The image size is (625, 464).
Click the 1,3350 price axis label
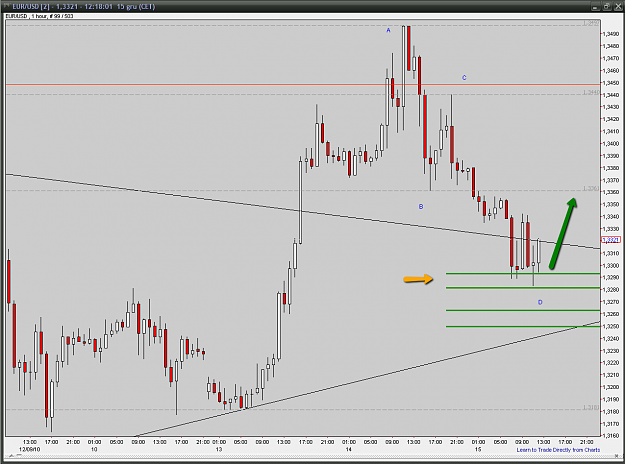point(611,204)
